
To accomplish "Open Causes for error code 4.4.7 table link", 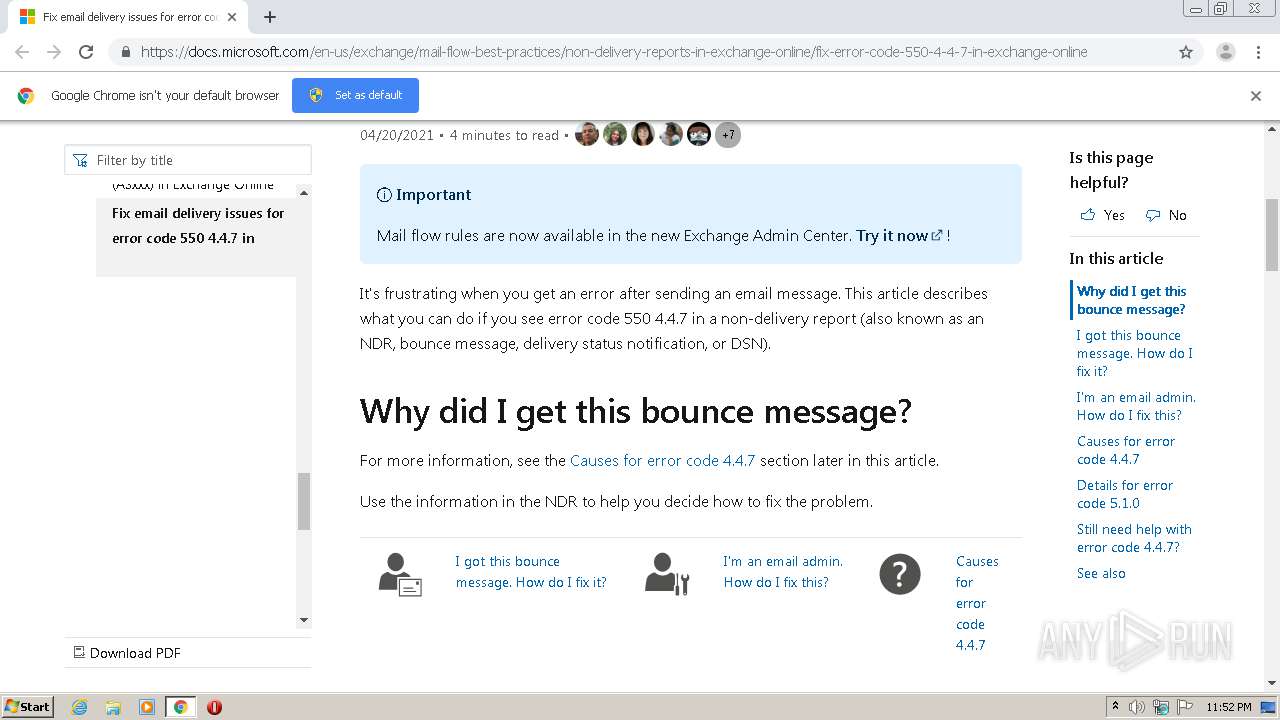I will coord(977,603).
